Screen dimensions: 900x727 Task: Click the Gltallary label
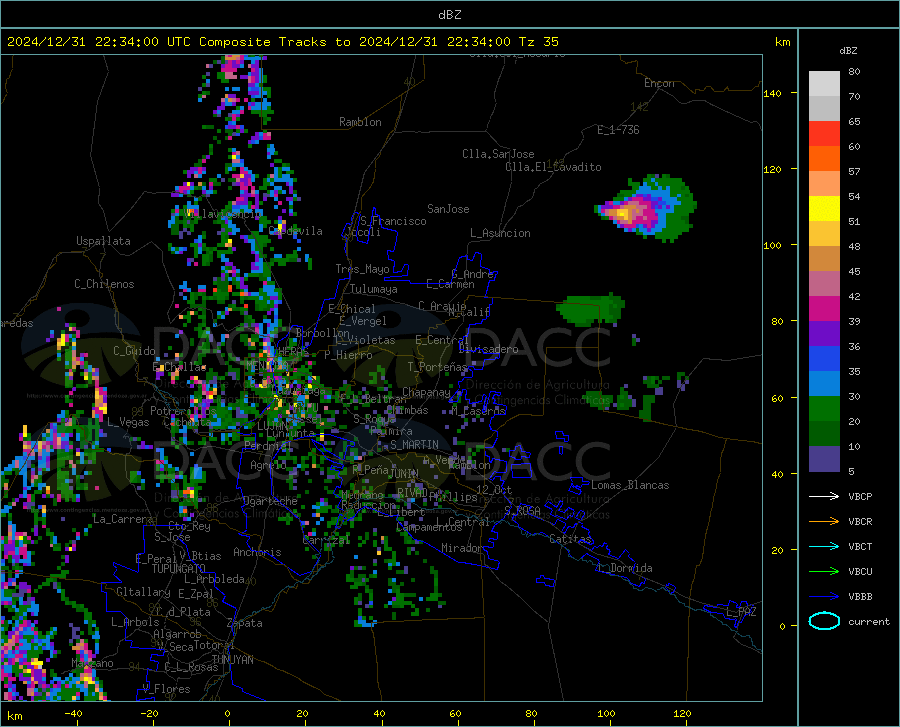tap(143, 592)
